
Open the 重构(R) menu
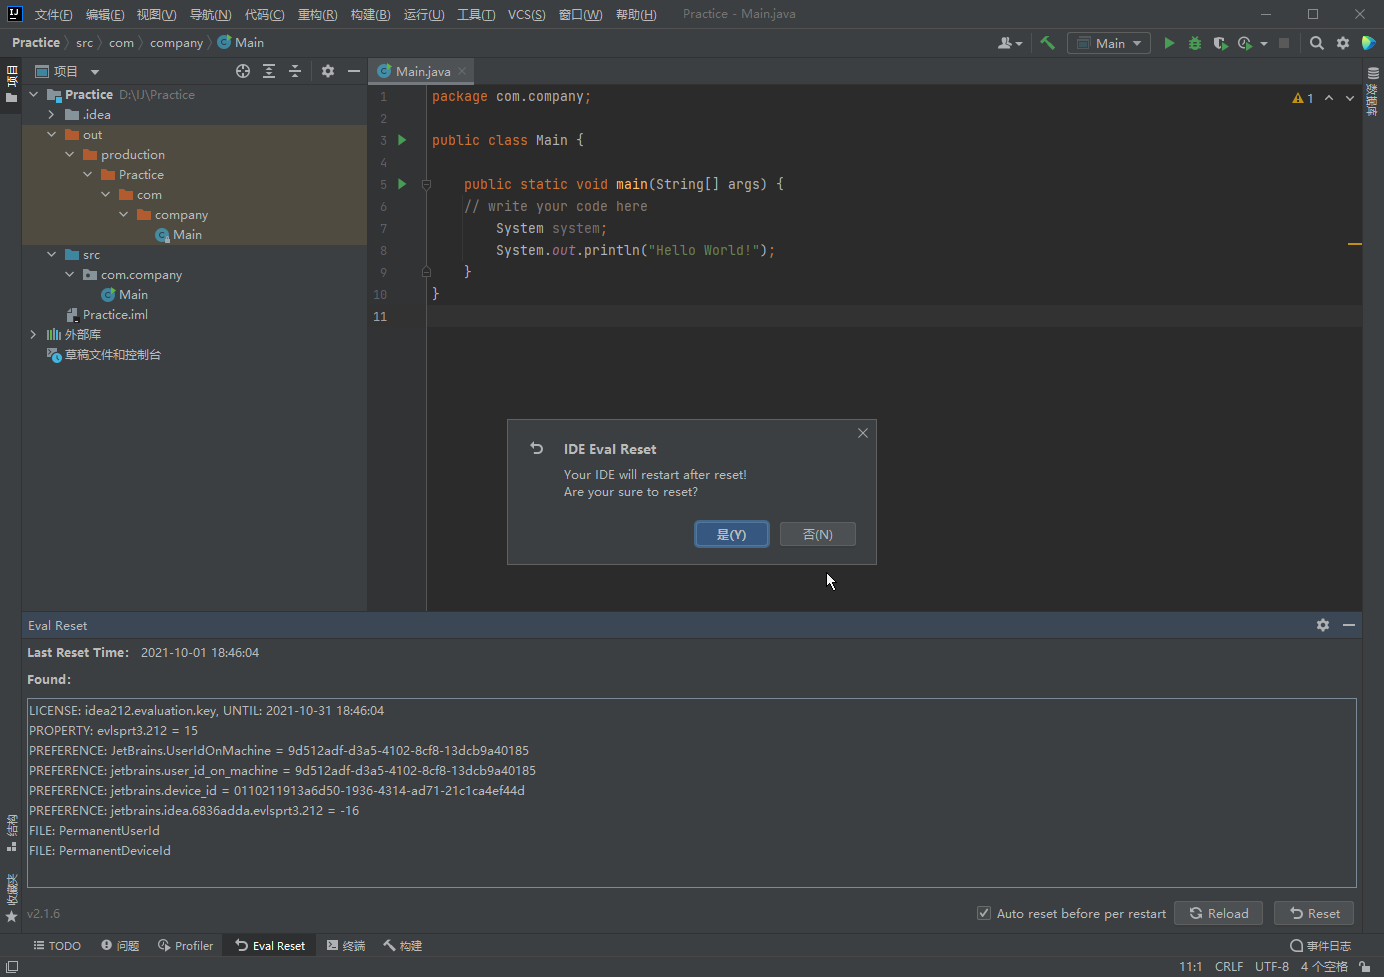click(317, 14)
